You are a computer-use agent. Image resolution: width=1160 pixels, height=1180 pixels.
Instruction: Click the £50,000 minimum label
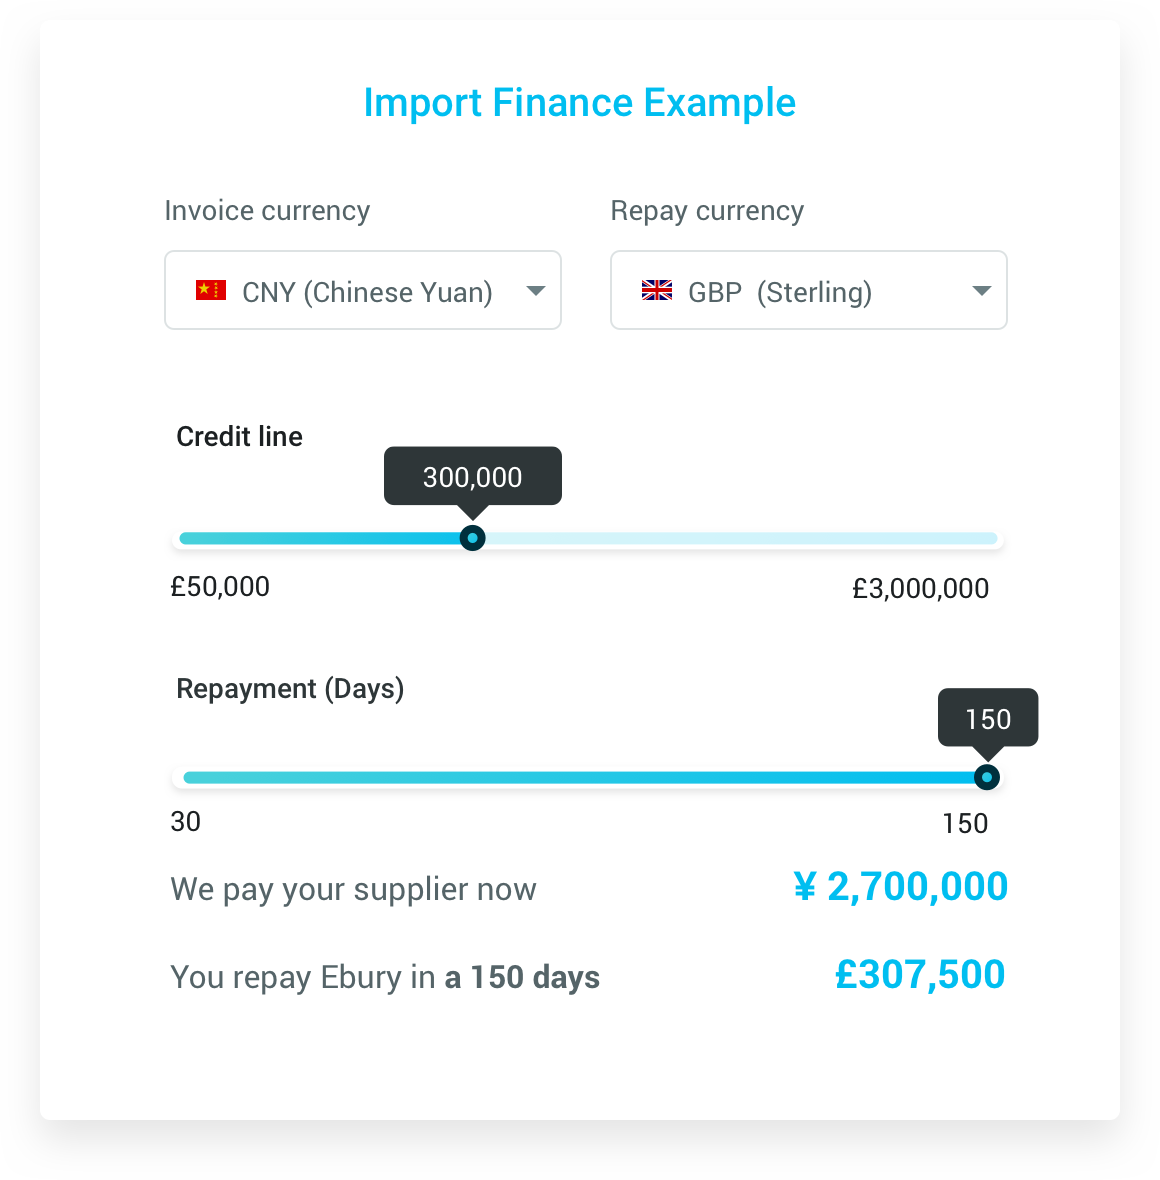tap(220, 587)
